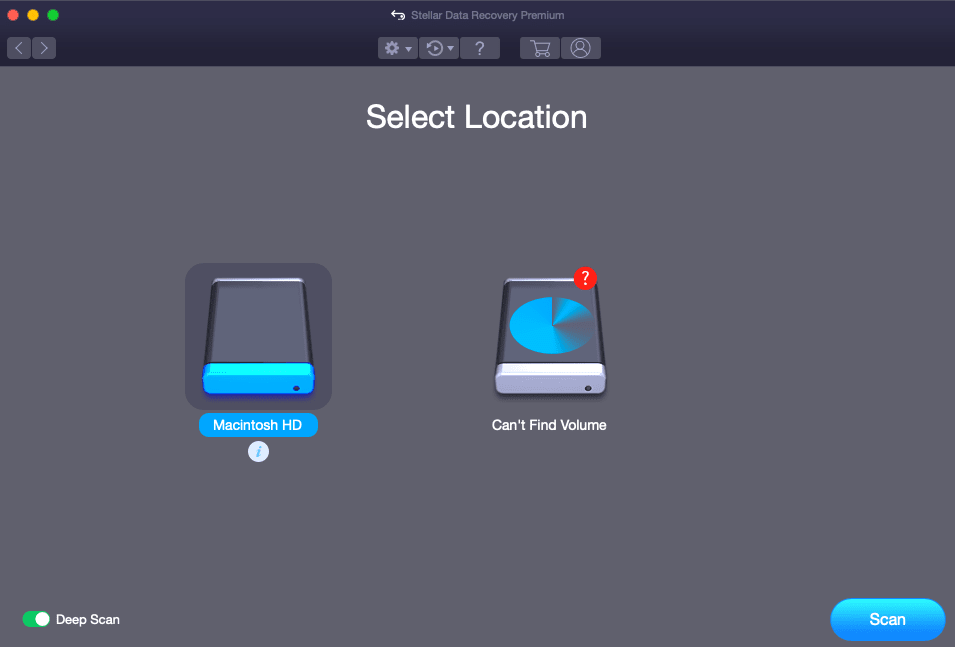Click the back navigation chevron

pyautogui.click(x=18, y=47)
